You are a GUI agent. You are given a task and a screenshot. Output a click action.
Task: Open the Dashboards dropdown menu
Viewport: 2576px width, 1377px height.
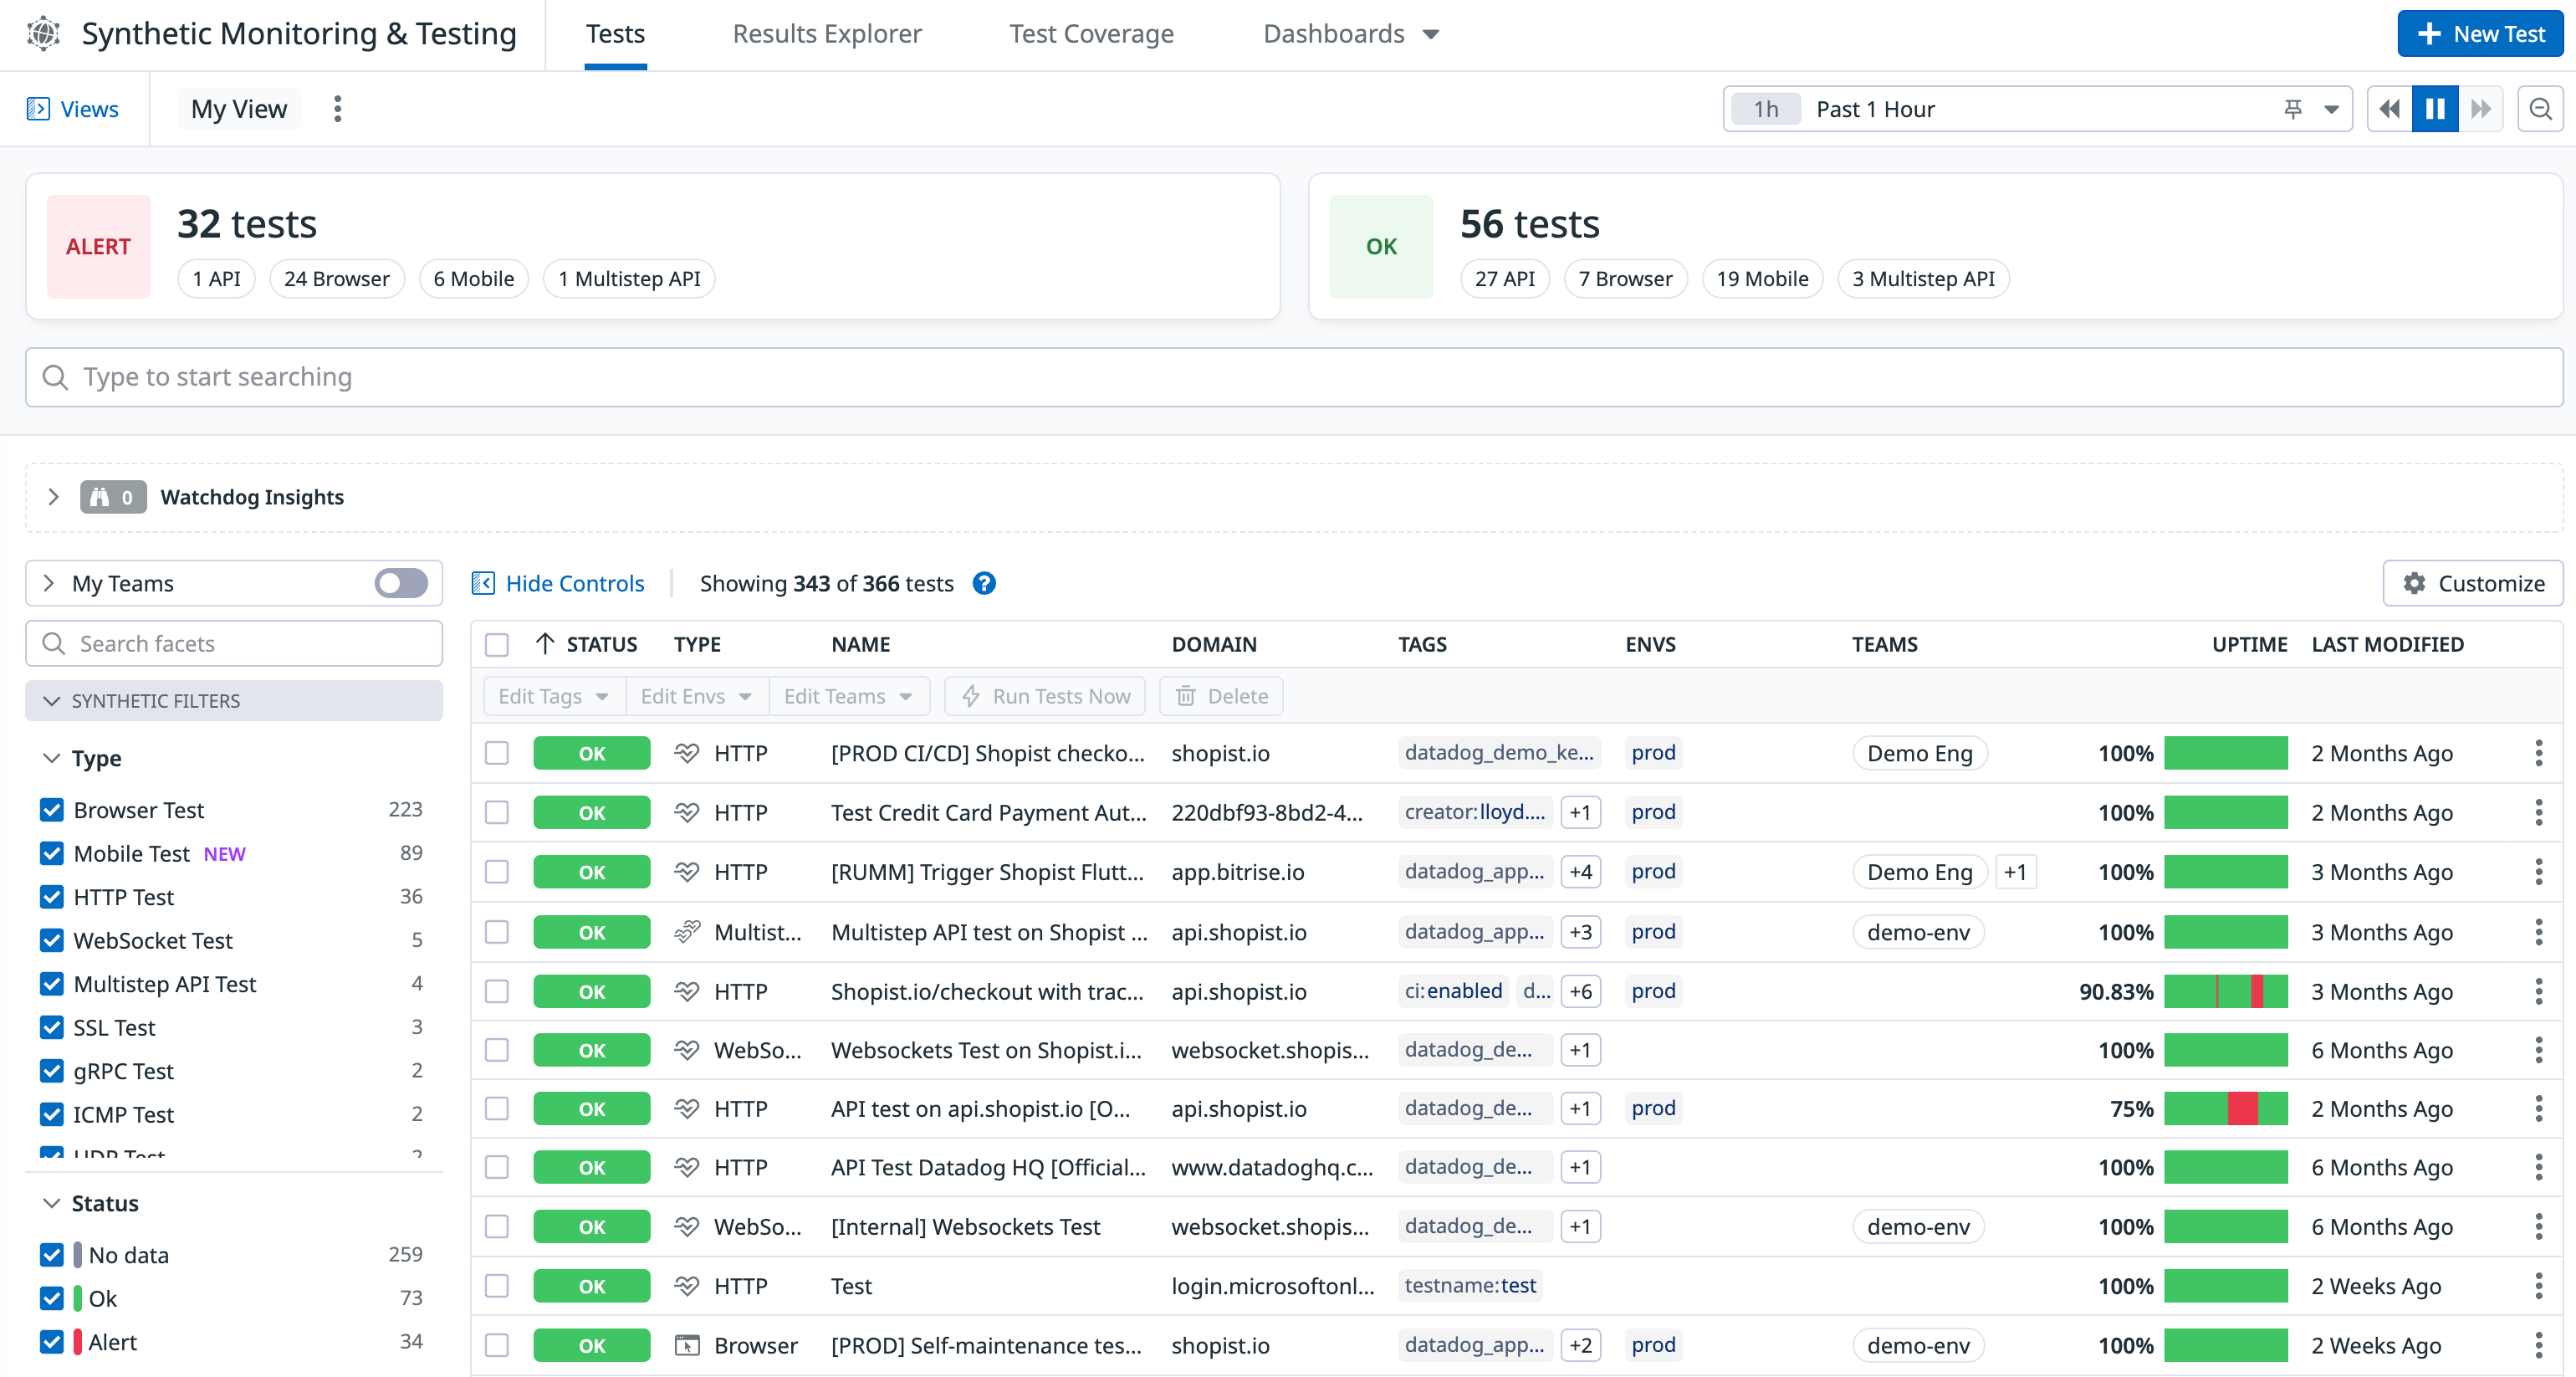pyautogui.click(x=1350, y=34)
